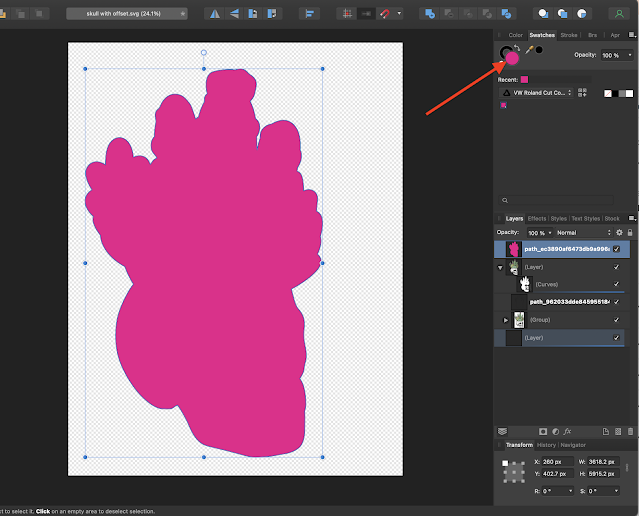Open the account icon in the toolbar
This screenshot has width=639, height=516.
[619, 14]
